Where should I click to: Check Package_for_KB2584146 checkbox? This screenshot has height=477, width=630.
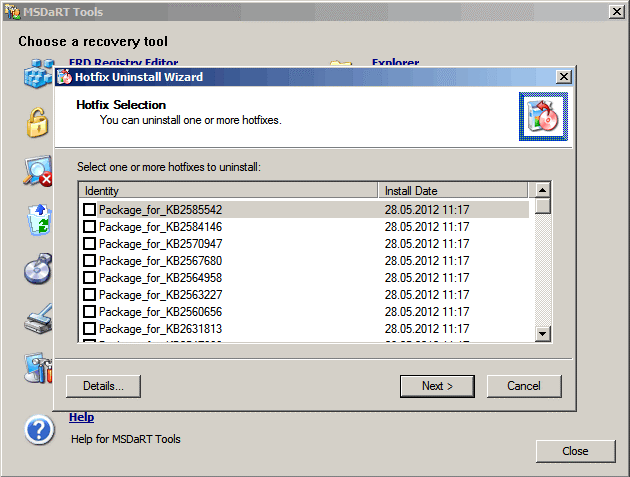89,227
